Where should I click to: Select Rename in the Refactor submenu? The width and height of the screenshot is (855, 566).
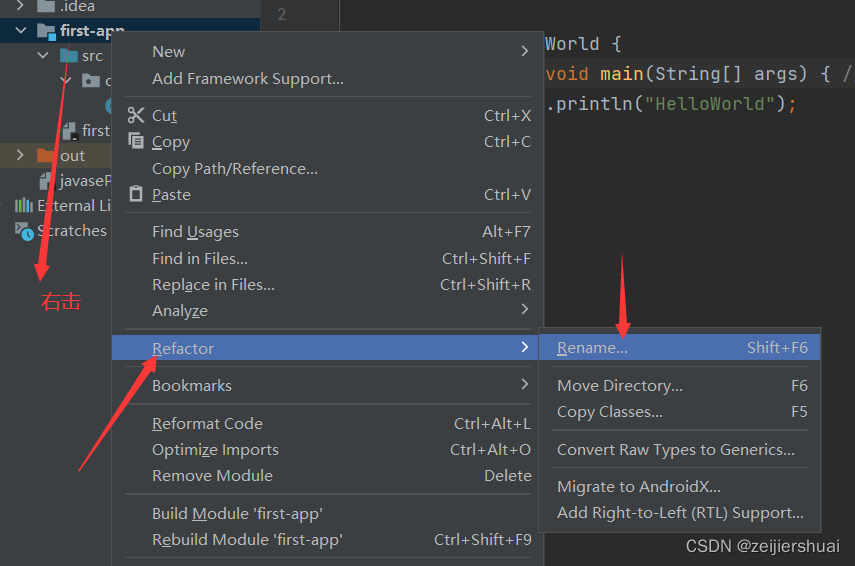(679, 347)
